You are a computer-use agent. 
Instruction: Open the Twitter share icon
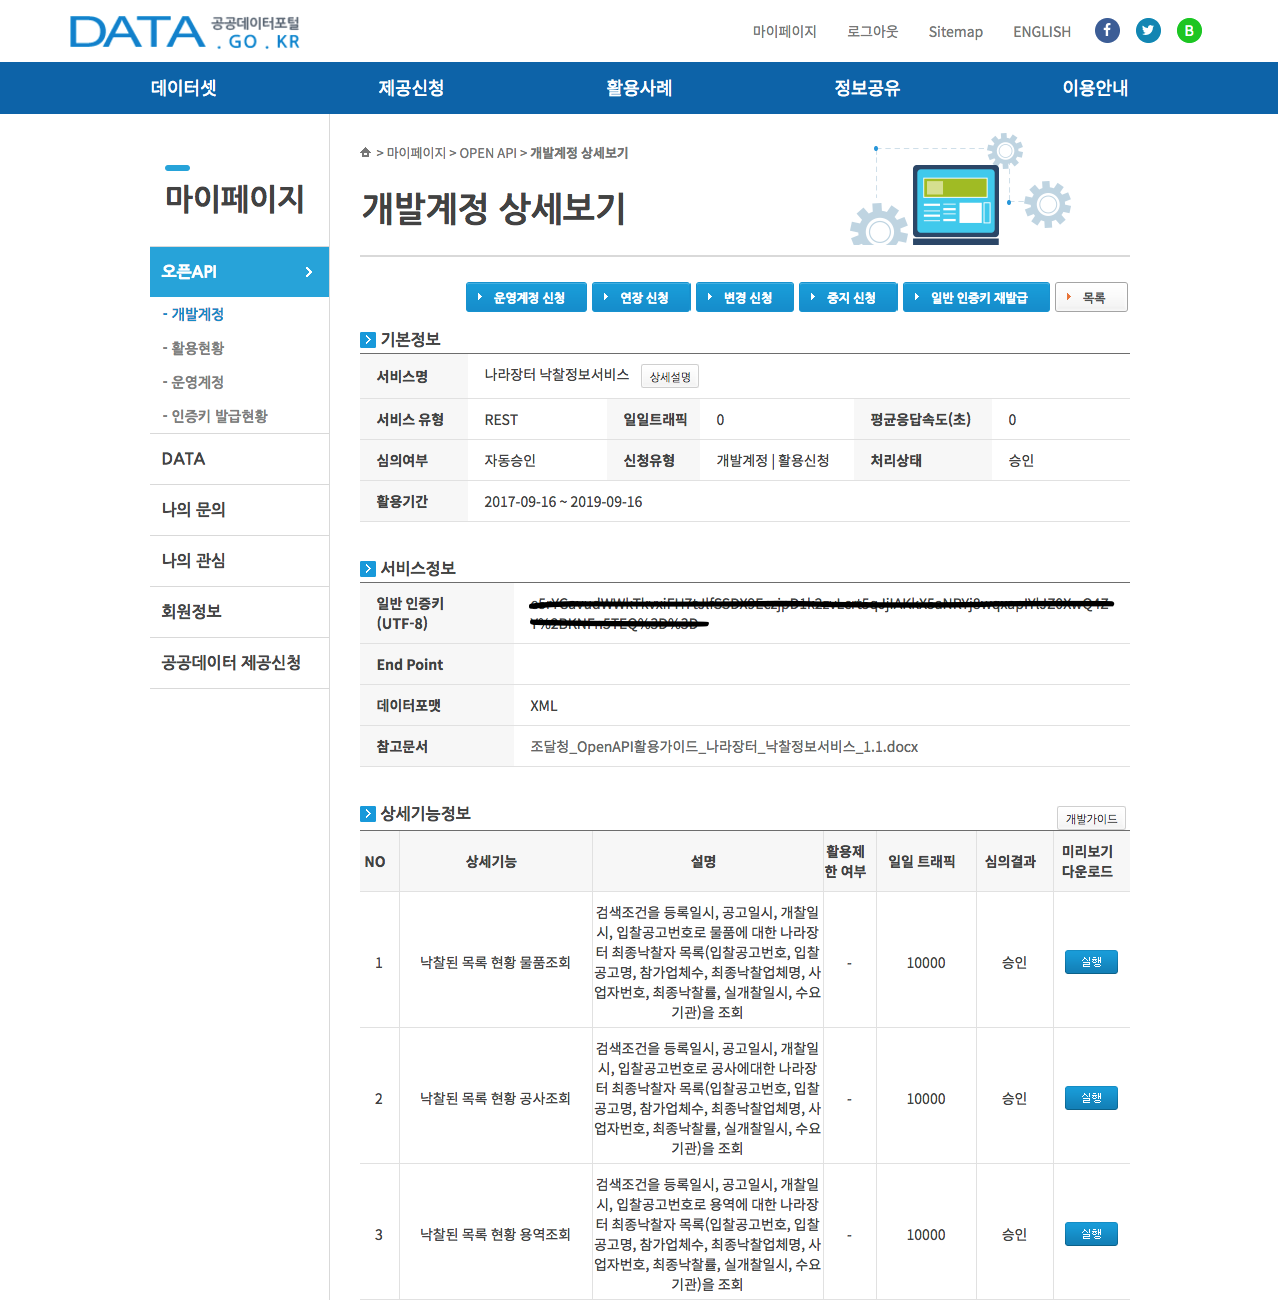click(x=1148, y=31)
